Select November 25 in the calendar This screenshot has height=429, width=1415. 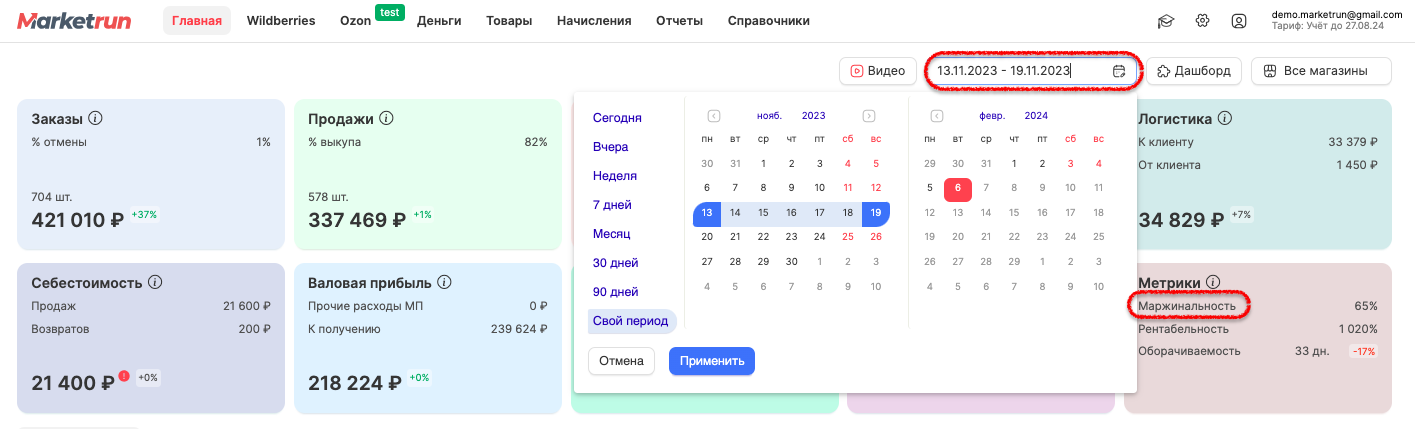pyautogui.click(x=848, y=237)
